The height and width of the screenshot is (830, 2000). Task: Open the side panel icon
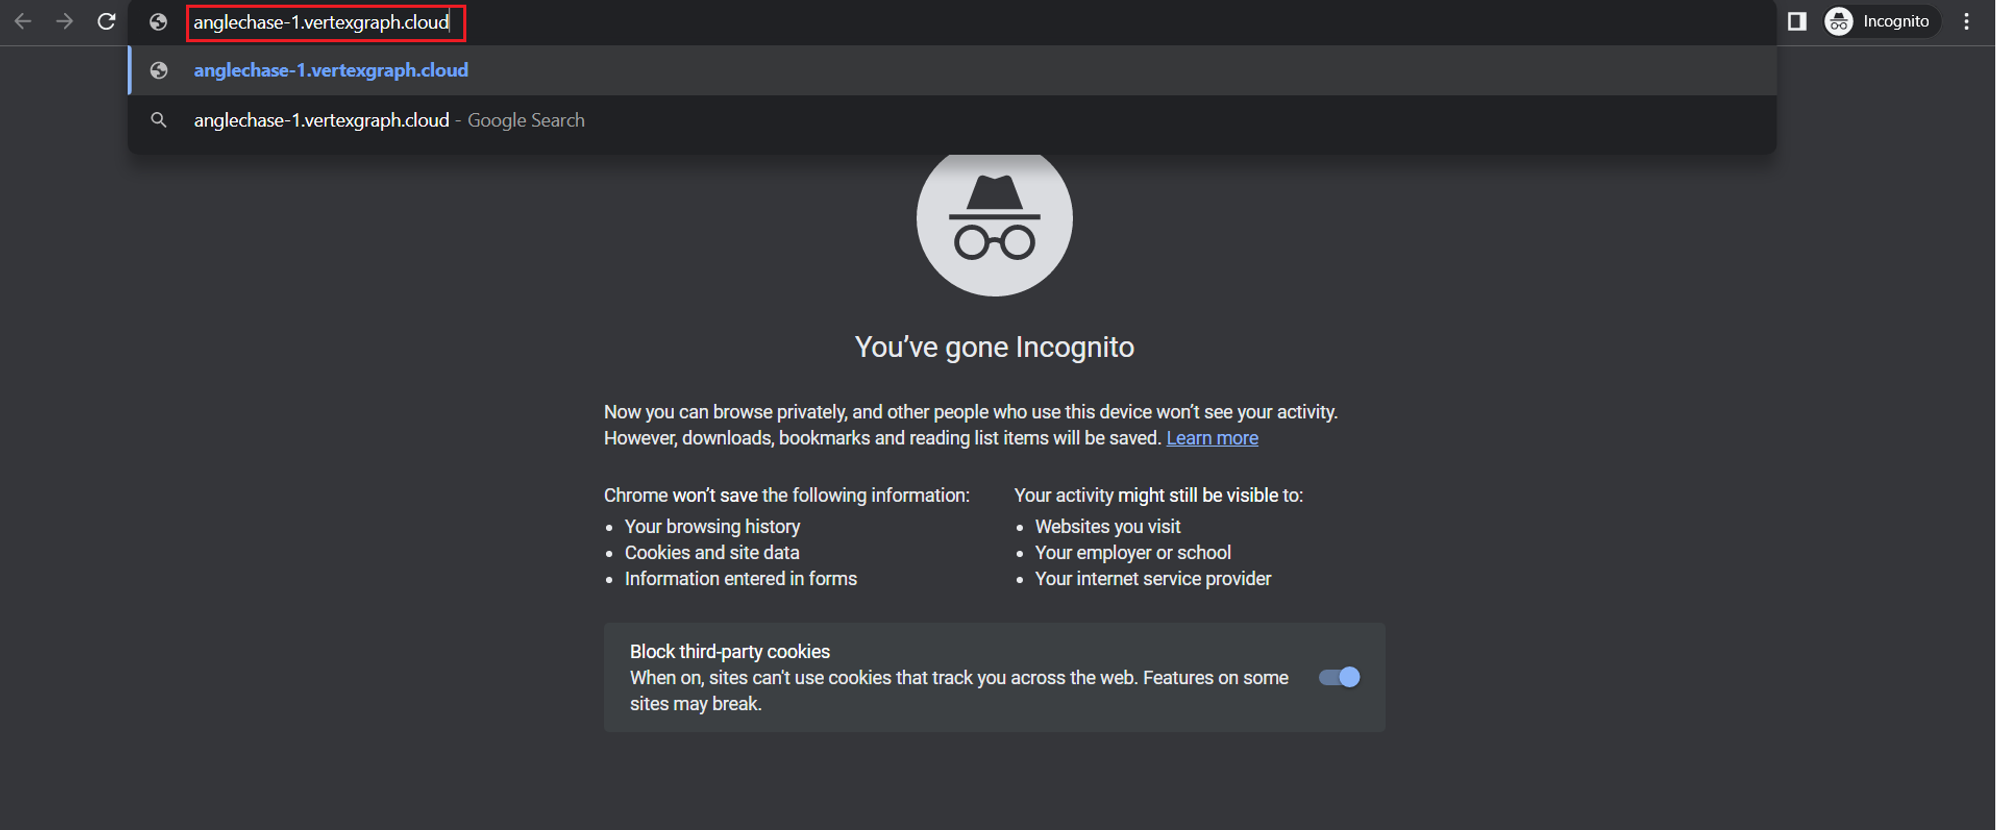[x=1797, y=21]
